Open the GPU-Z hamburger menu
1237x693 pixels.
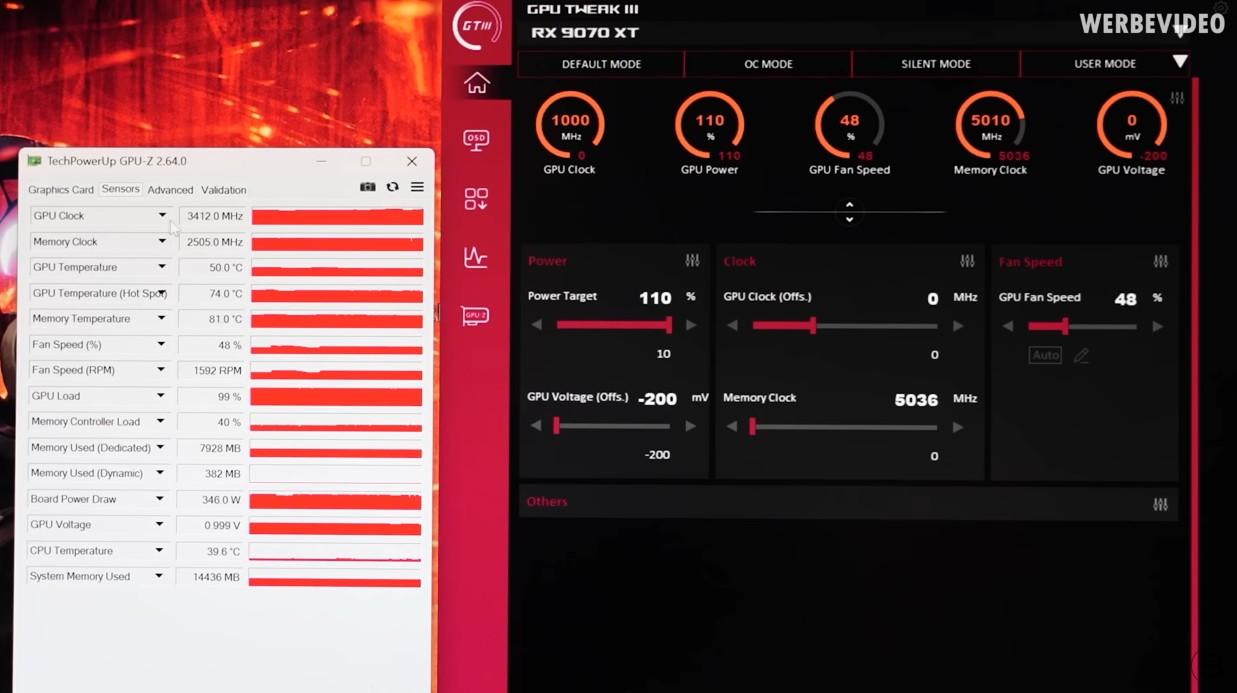(417, 188)
